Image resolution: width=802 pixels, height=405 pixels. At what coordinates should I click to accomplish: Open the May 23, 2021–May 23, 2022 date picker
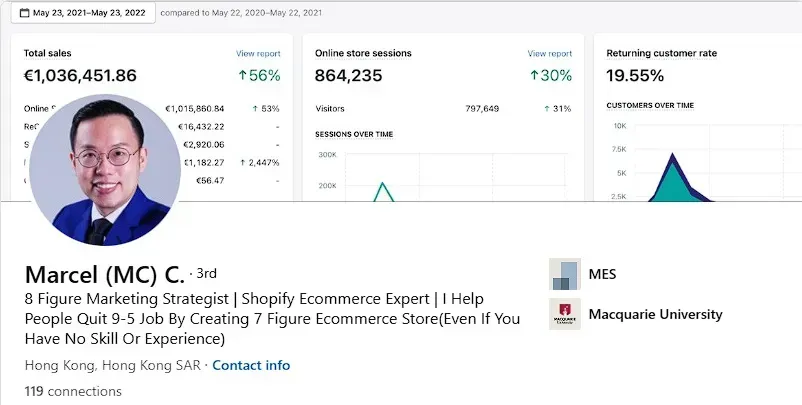[83, 13]
